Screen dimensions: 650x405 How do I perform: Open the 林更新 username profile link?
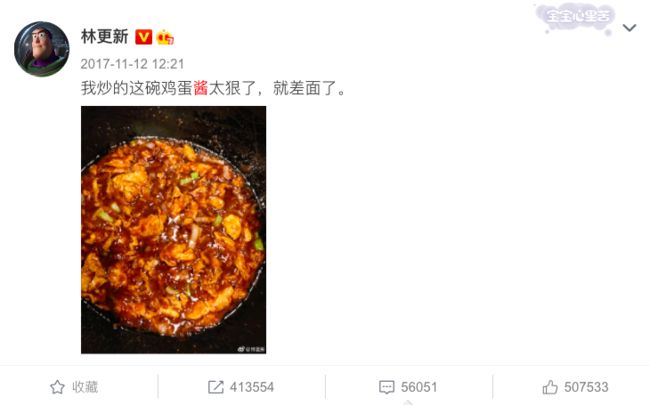point(104,37)
